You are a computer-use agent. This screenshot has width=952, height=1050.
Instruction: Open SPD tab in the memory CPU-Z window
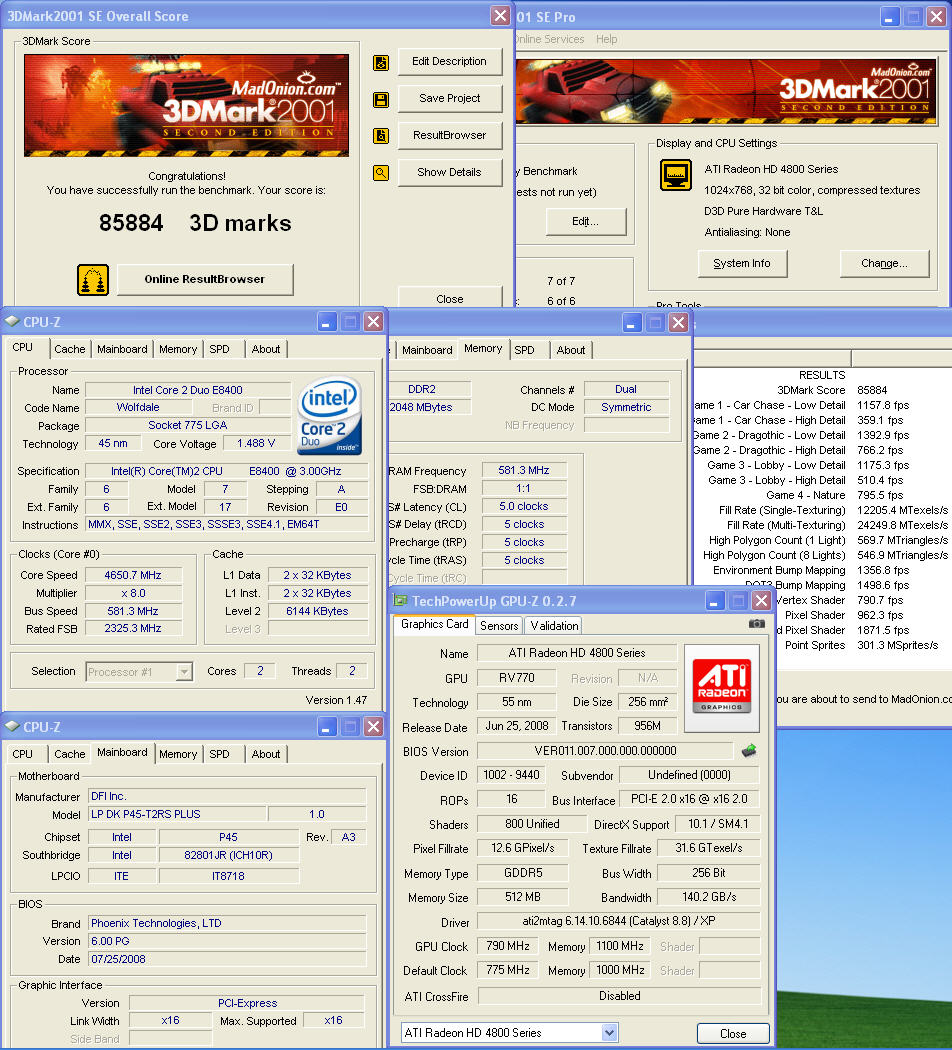524,350
